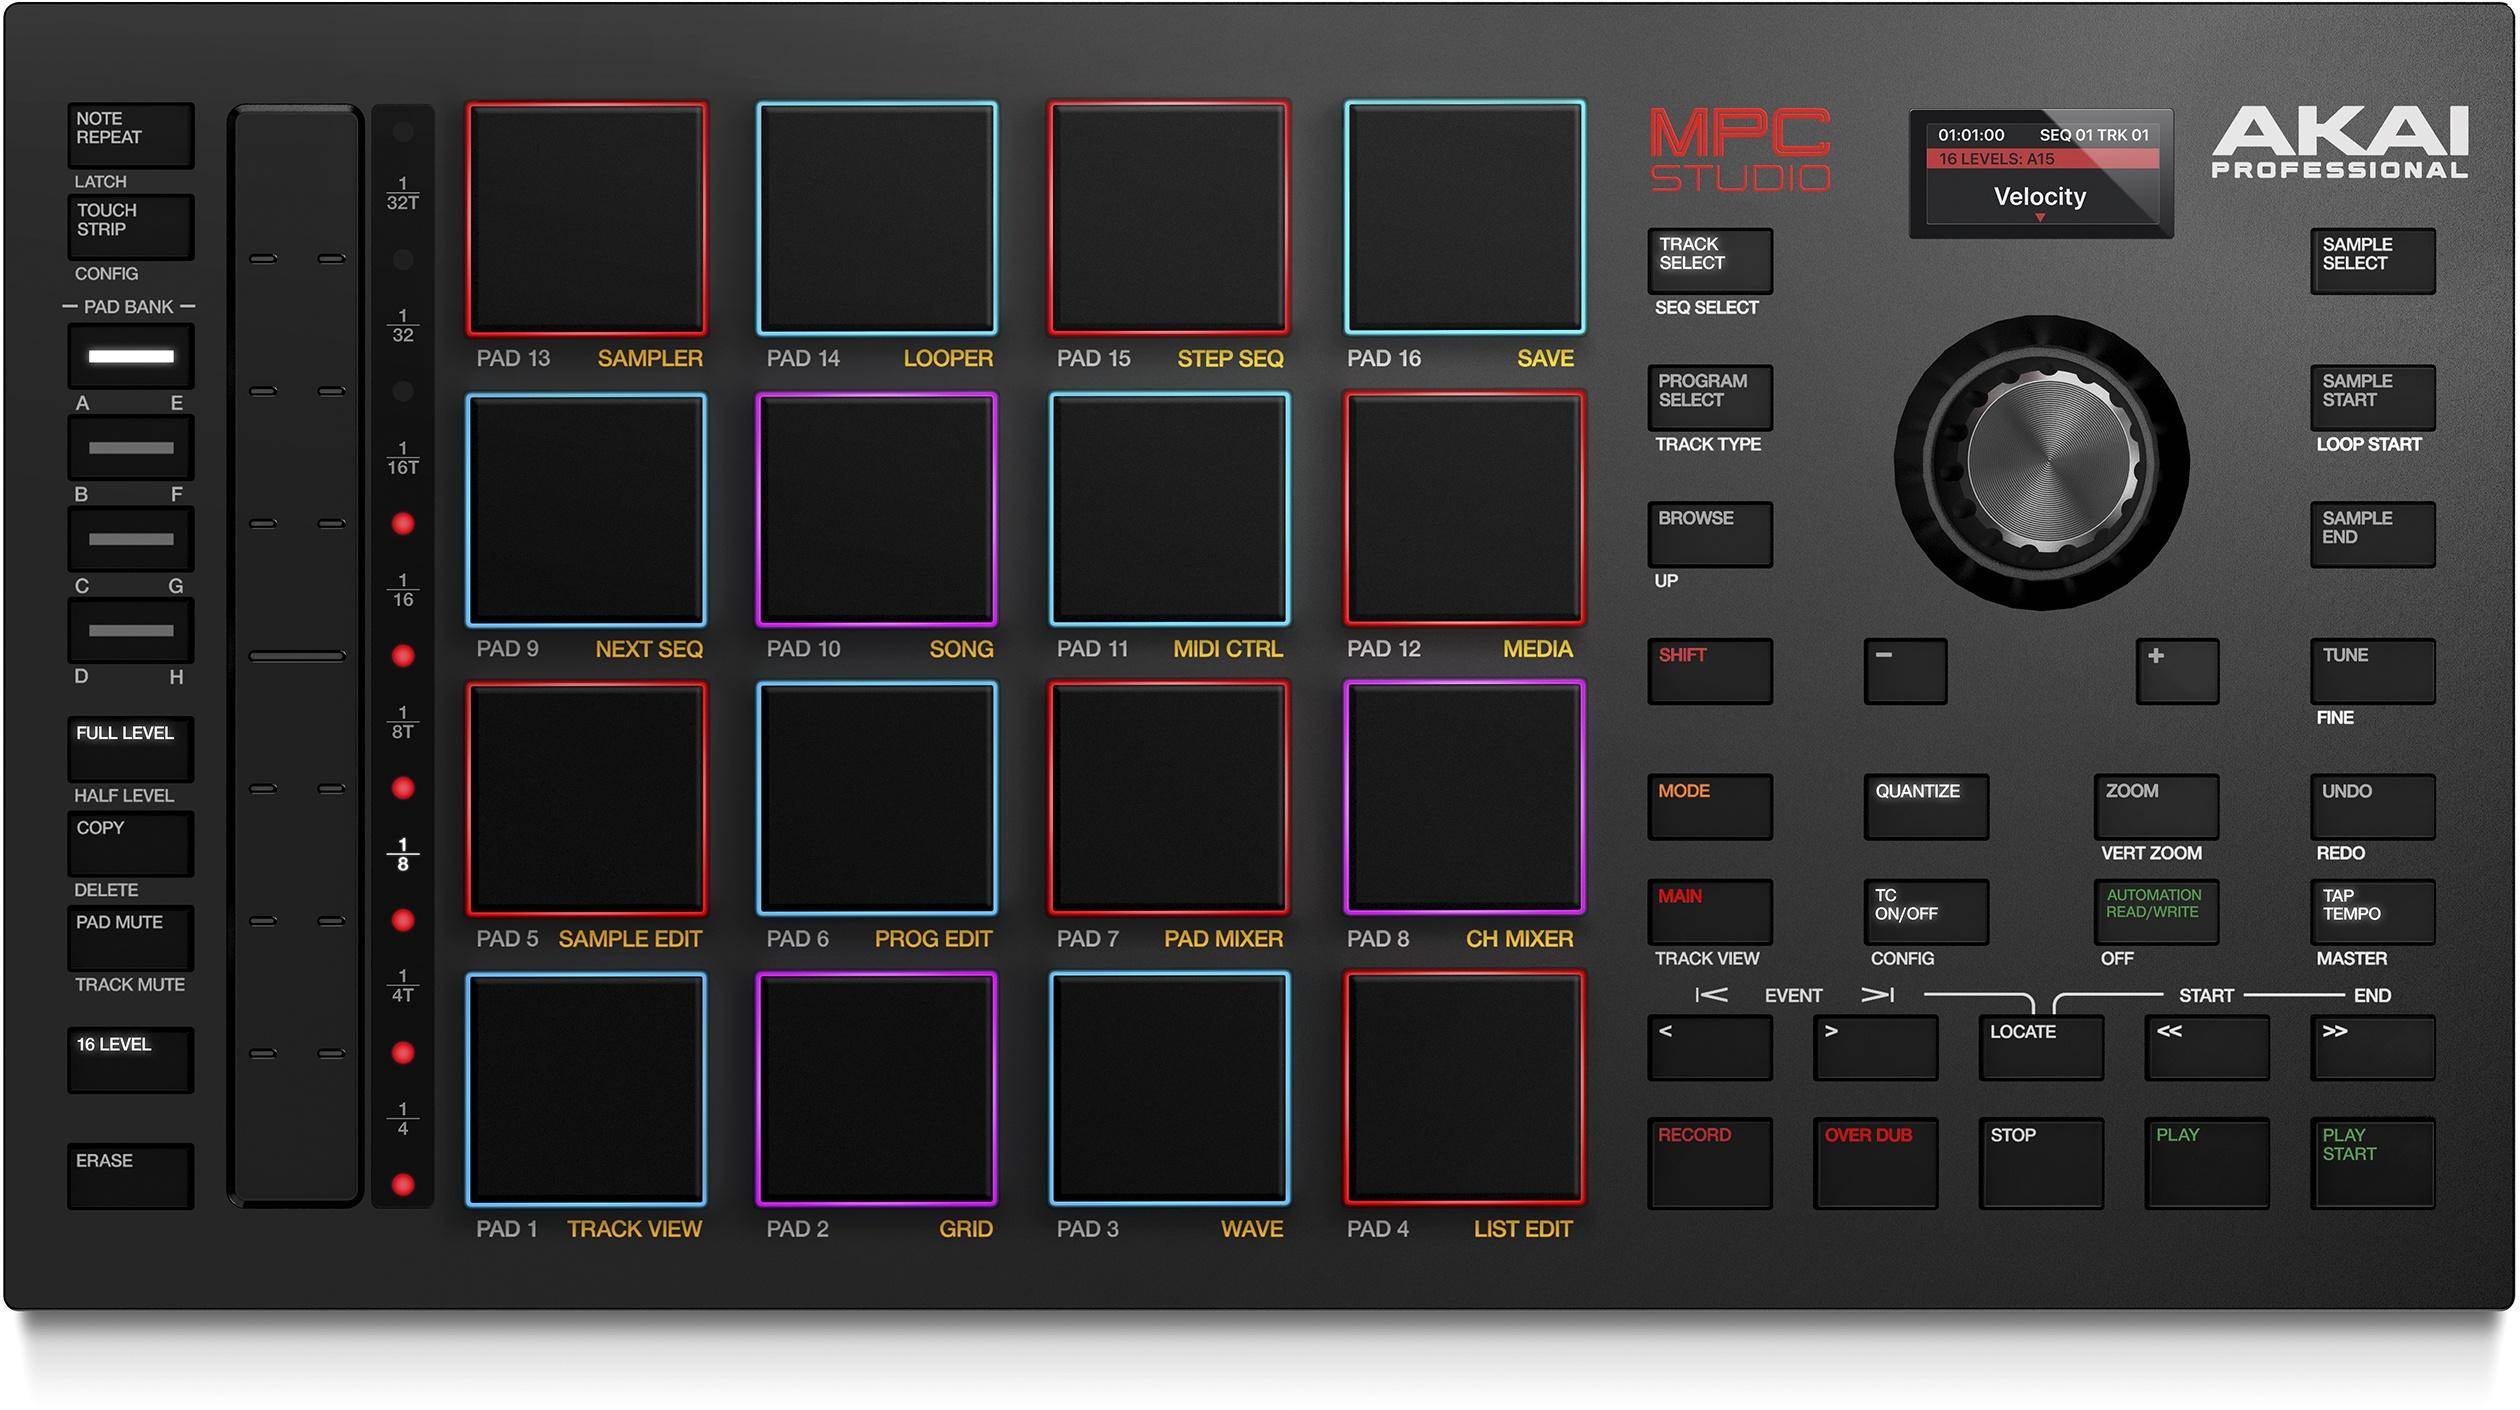Viewport: 2520px width, 1410px height.
Task: Toggle the PAD MUTE button
Action: pos(131,938)
